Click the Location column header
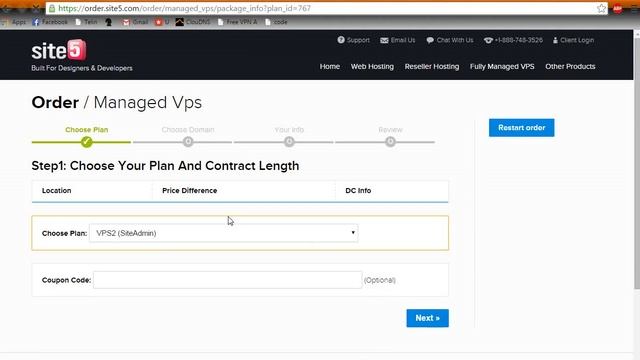The height and width of the screenshot is (360, 640). pyautogui.click(x=56, y=191)
